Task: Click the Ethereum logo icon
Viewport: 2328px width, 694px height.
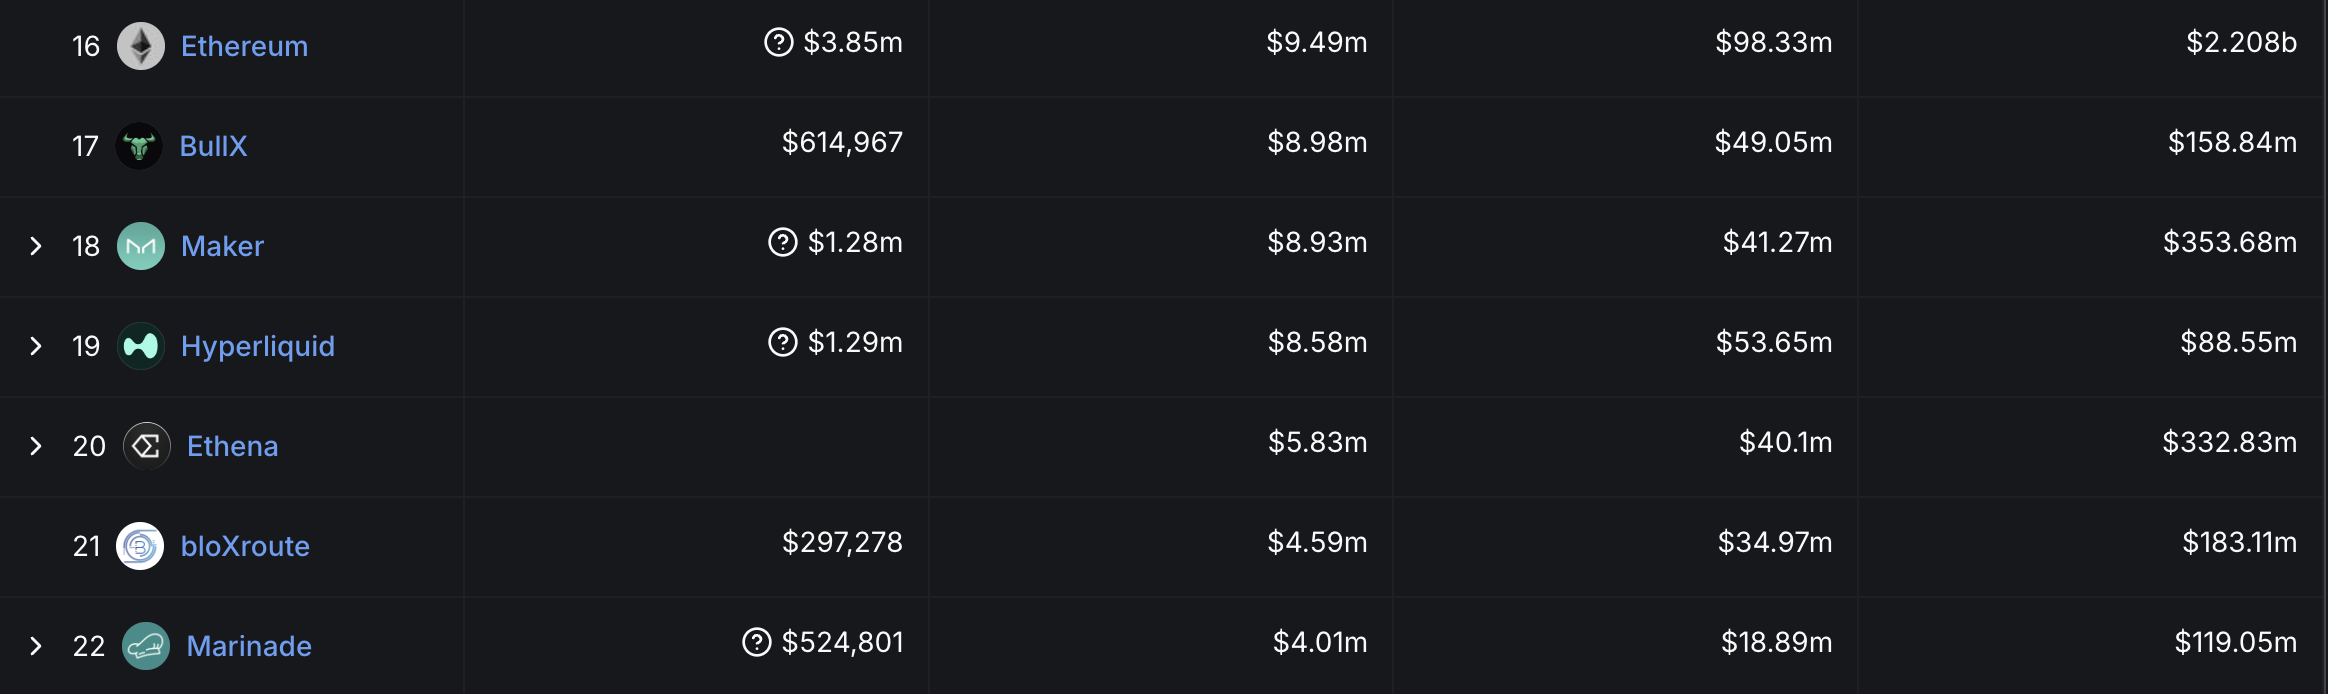Action: [x=141, y=46]
